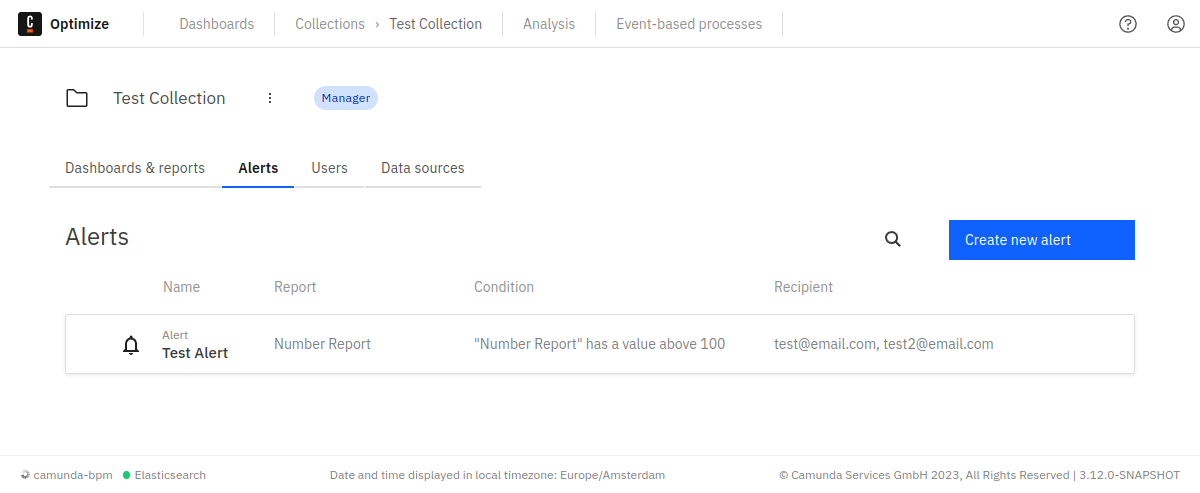Open the help question mark icon
Screen dimensions: 1200x493
(x=1128, y=24)
